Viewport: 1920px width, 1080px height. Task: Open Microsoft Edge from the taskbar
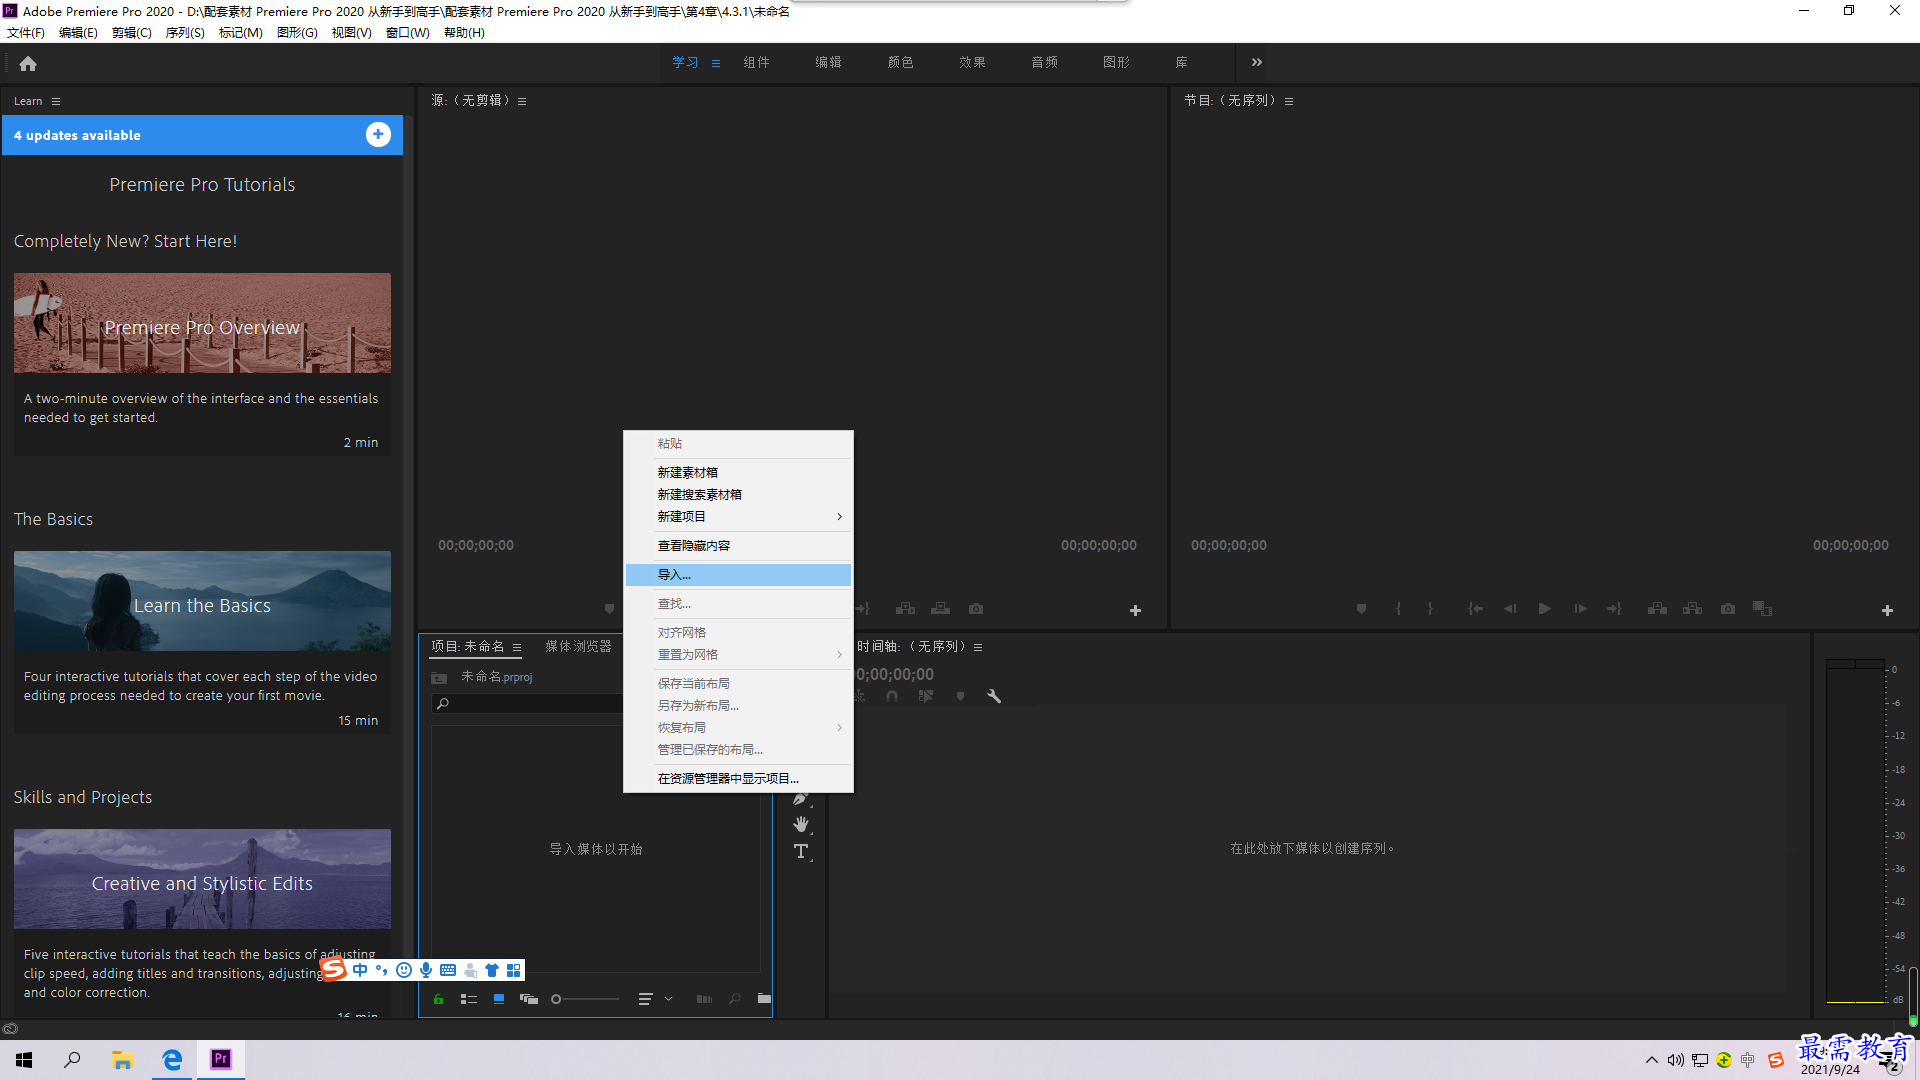click(x=172, y=1060)
